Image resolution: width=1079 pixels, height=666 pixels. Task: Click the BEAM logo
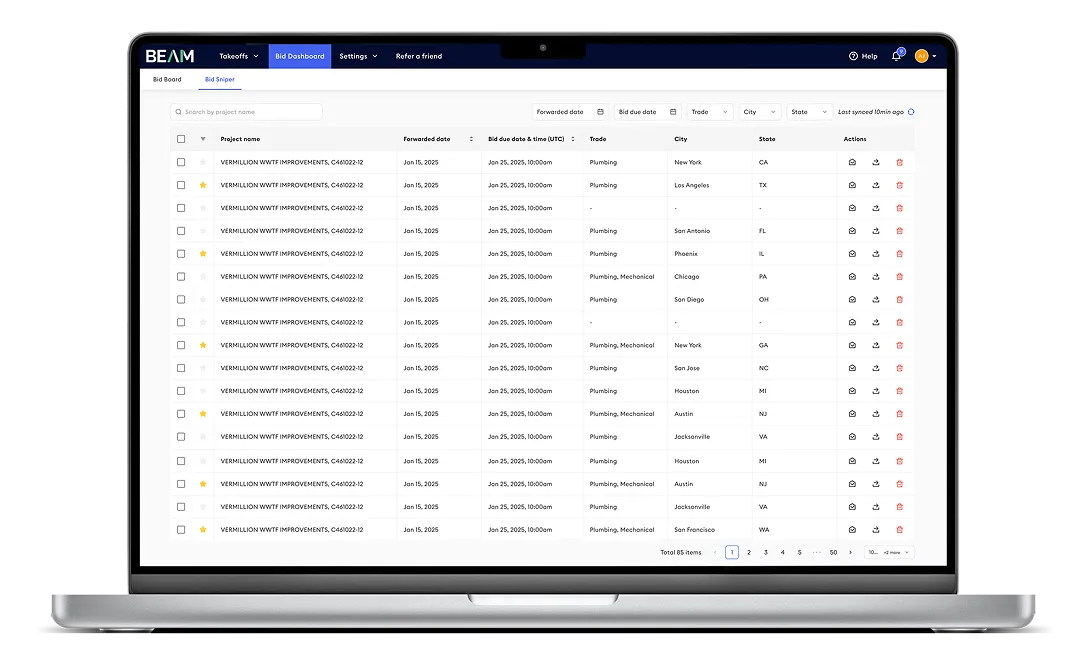coord(169,56)
